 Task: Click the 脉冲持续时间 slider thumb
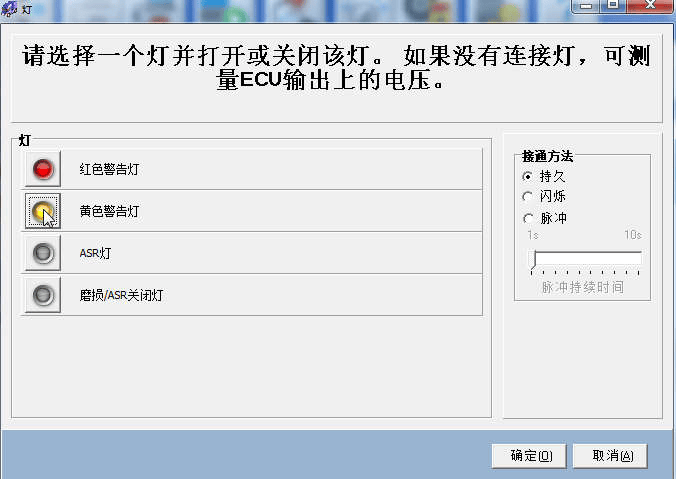(534, 259)
